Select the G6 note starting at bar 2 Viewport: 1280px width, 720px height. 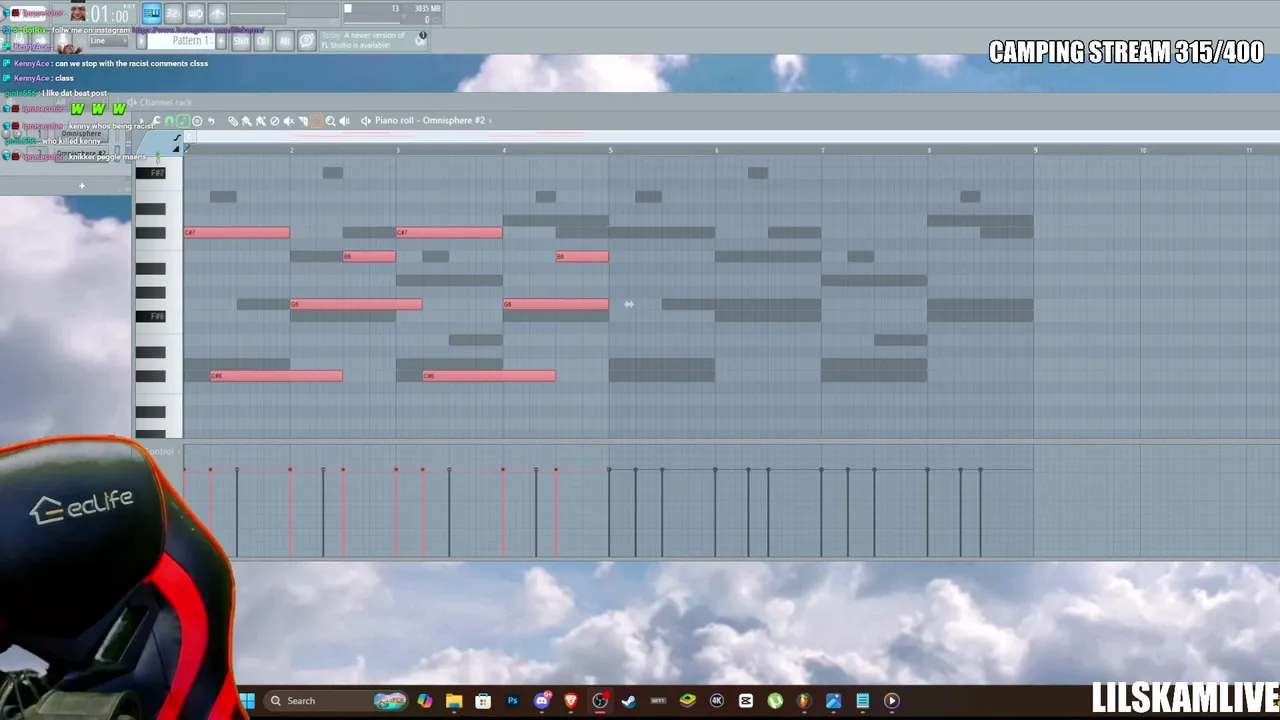[356, 304]
